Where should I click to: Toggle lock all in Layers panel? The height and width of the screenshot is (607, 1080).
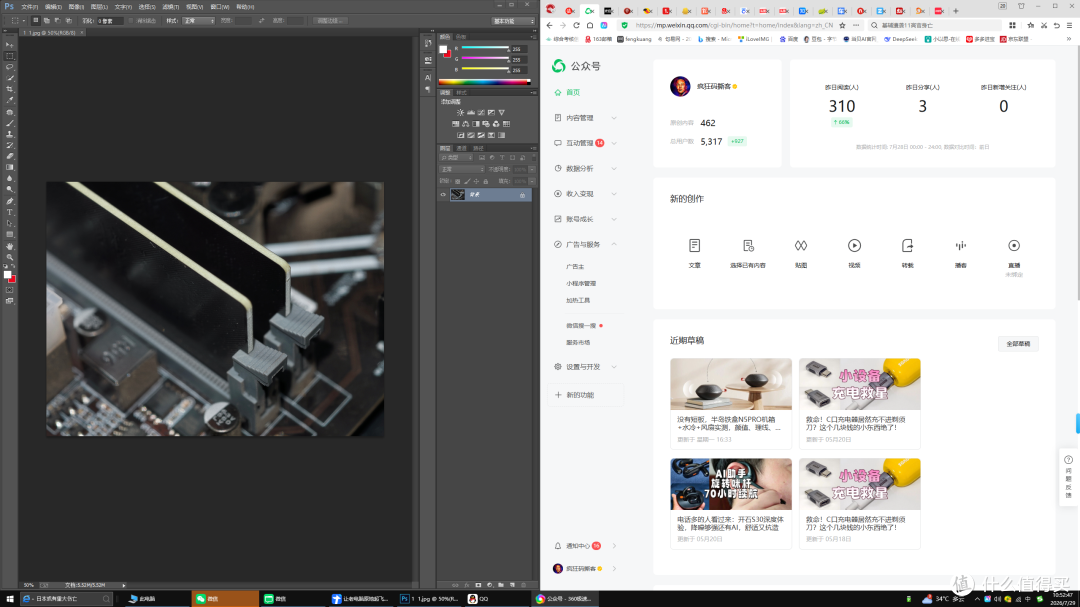(486, 181)
